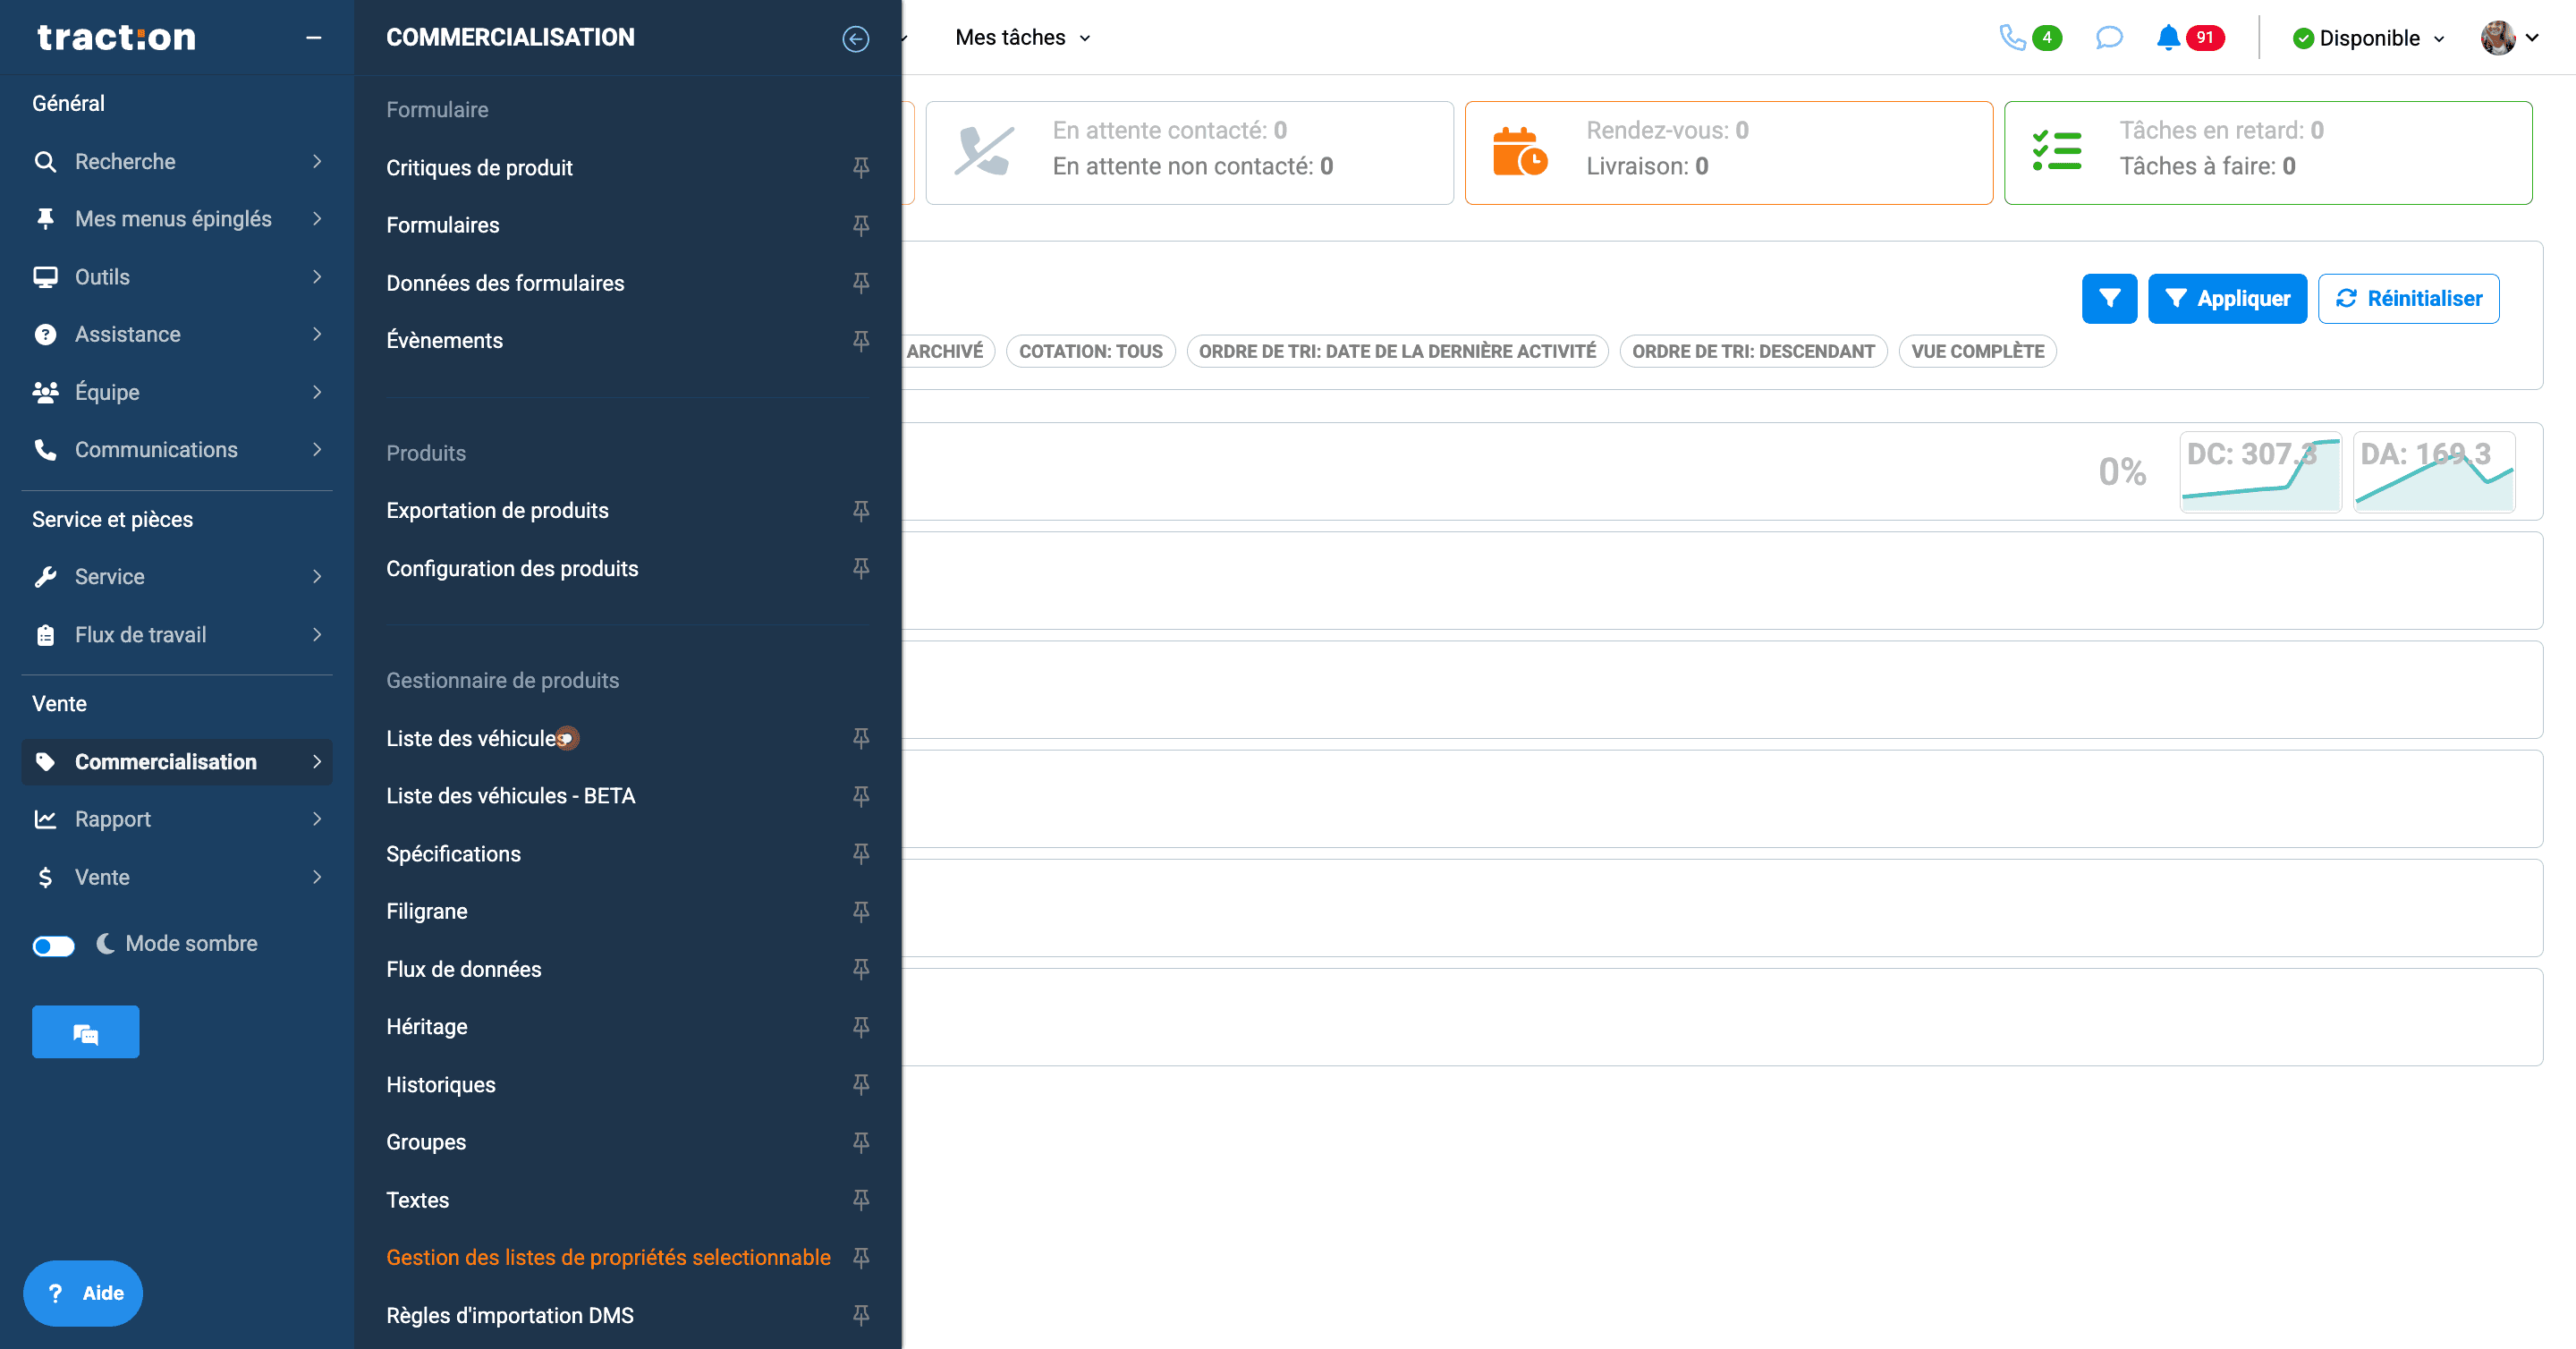Click the date de la dernière activité chip
The image size is (2576, 1349).
click(1396, 351)
